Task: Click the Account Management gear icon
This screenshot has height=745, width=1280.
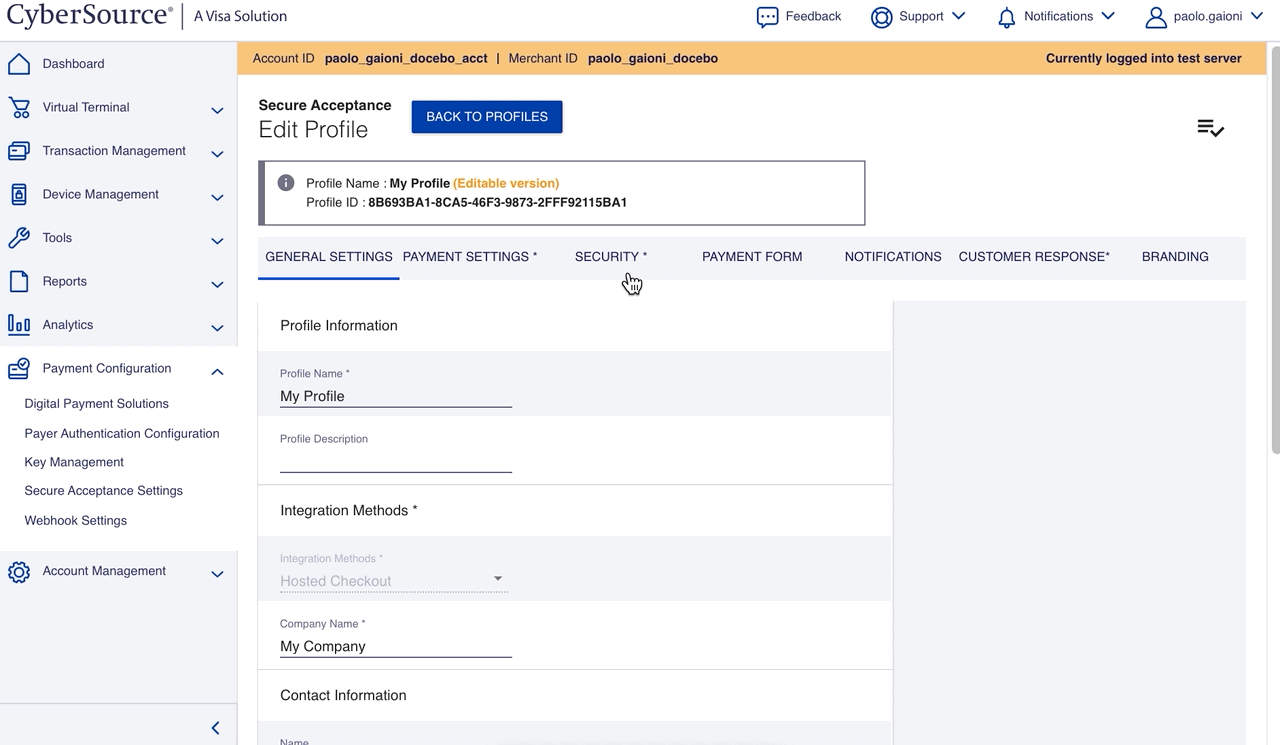Action: pyautogui.click(x=18, y=572)
